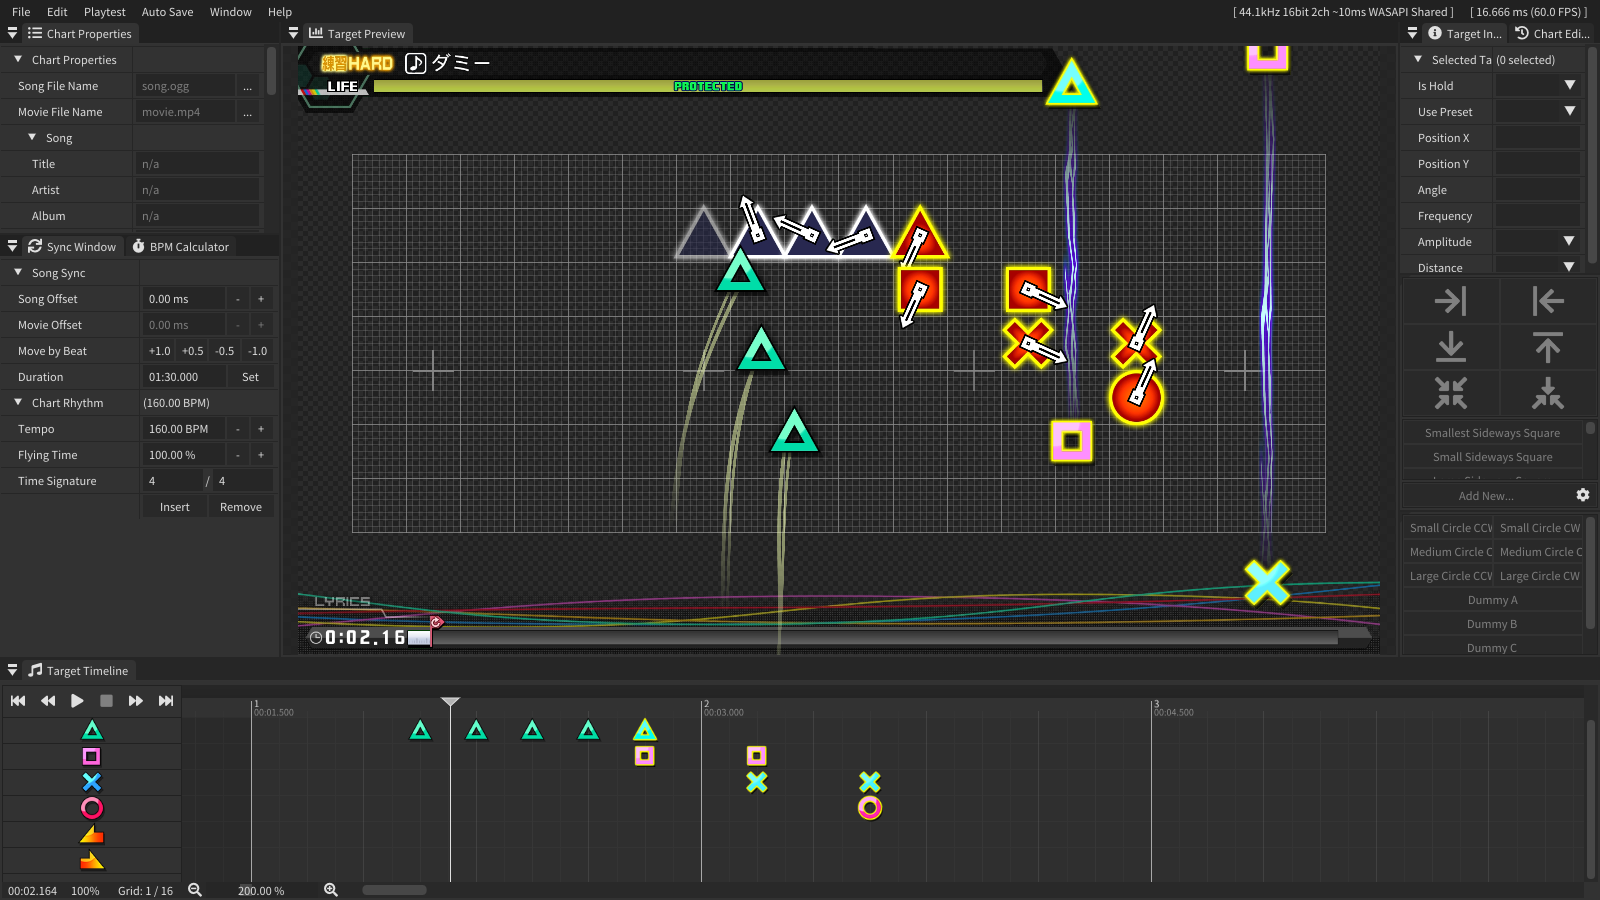Open the Distance dropdown arrow
Screen dimensions: 1600x900
point(1569,267)
